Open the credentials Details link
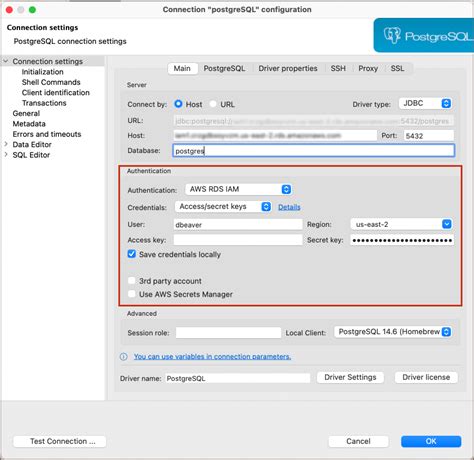Viewport: 474px width, 460px height. pos(289,207)
